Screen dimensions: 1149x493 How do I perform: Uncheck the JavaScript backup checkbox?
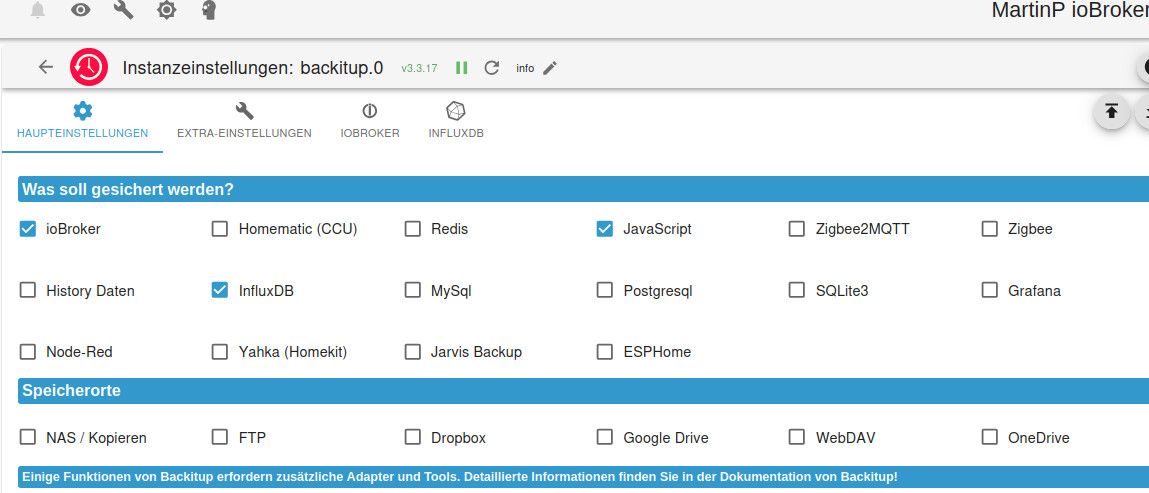tap(605, 229)
